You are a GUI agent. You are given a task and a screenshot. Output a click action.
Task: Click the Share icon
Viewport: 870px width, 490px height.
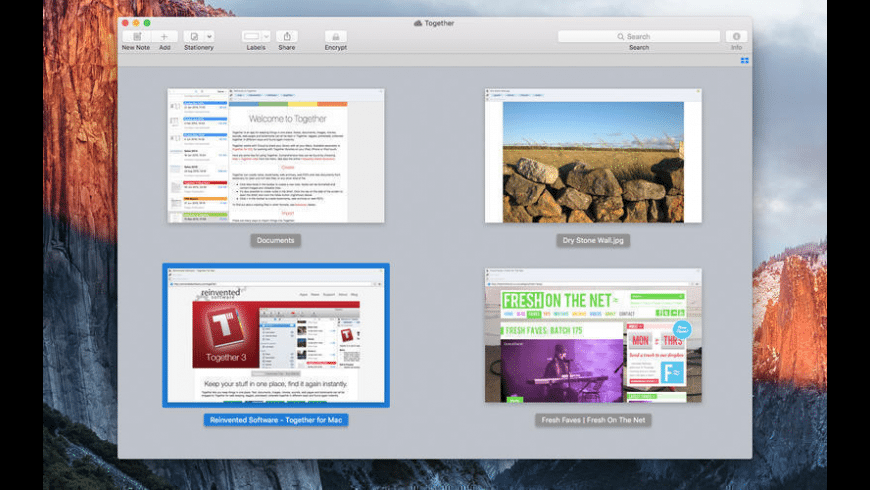click(287, 37)
